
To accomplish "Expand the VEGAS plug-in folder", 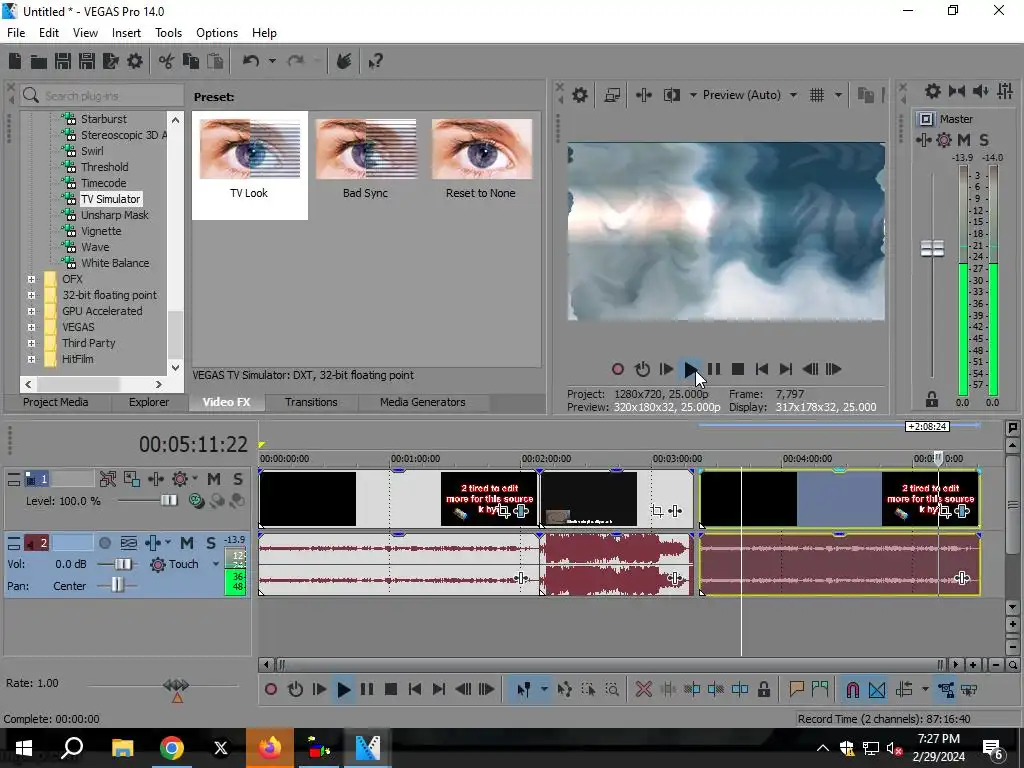I will [x=31, y=327].
